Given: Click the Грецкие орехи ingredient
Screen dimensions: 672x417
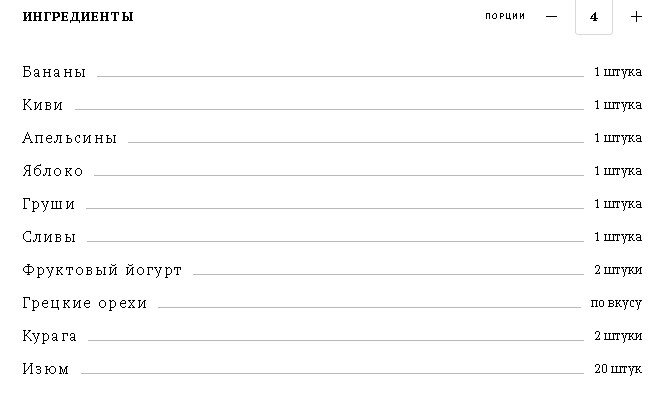Looking at the screenshot, I should pyautogui.click(x=85, y=303).
